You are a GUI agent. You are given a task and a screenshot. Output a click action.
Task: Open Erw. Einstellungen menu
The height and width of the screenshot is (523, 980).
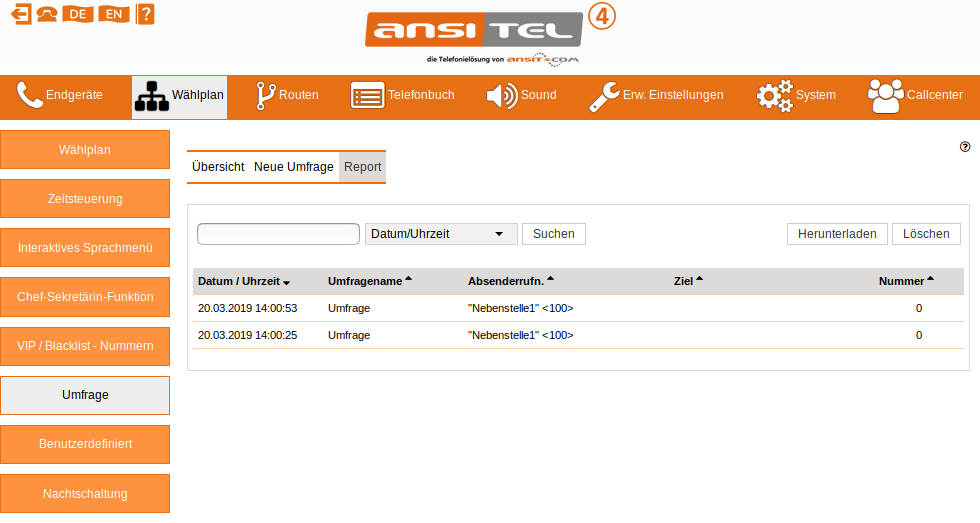click(x=656, y=96)
